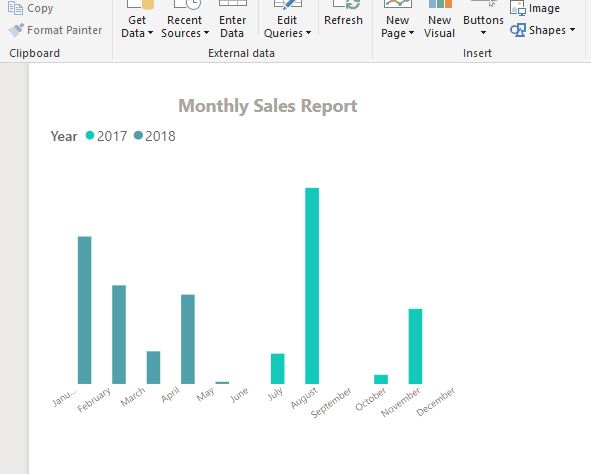Activate the Format Painter tool
This screenshot has height=474, width=591.
[55, 30]
